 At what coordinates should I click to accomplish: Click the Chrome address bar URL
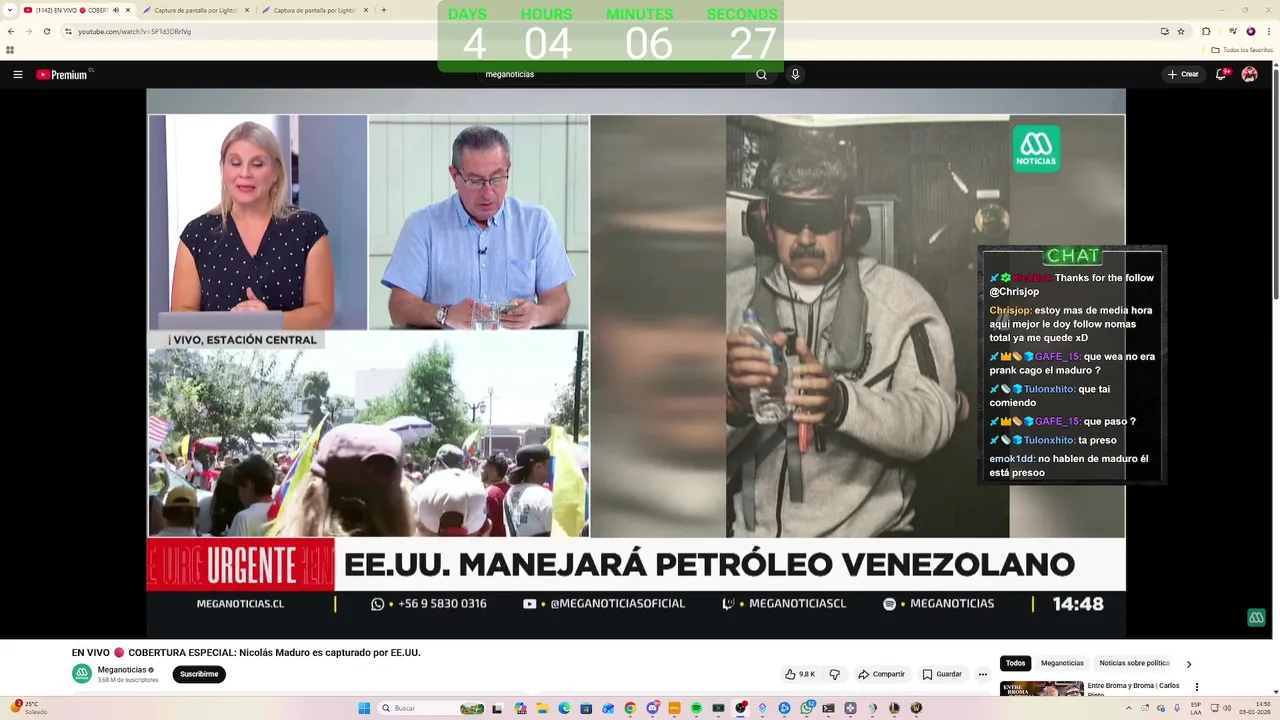tap(134, 31)
